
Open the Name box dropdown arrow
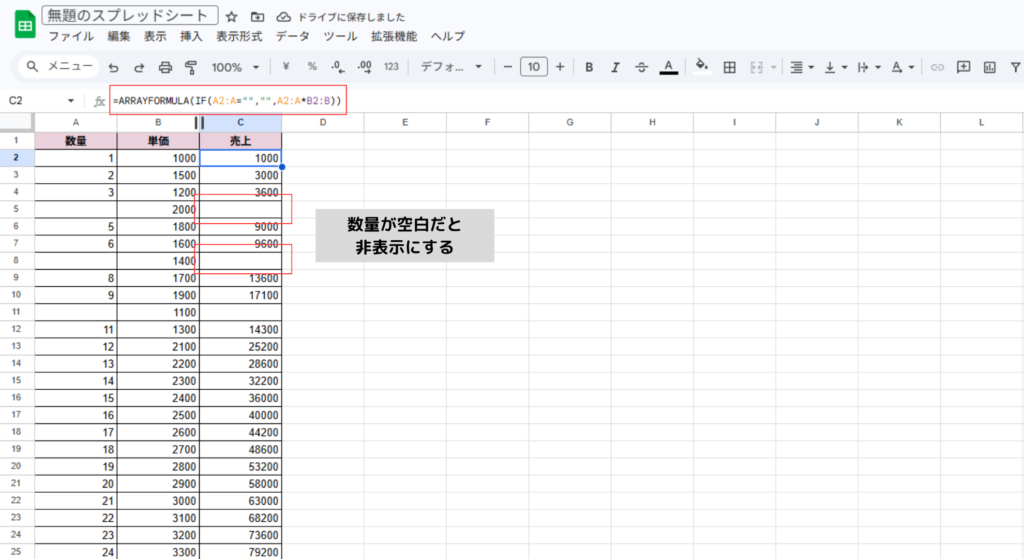pos(71,101)
